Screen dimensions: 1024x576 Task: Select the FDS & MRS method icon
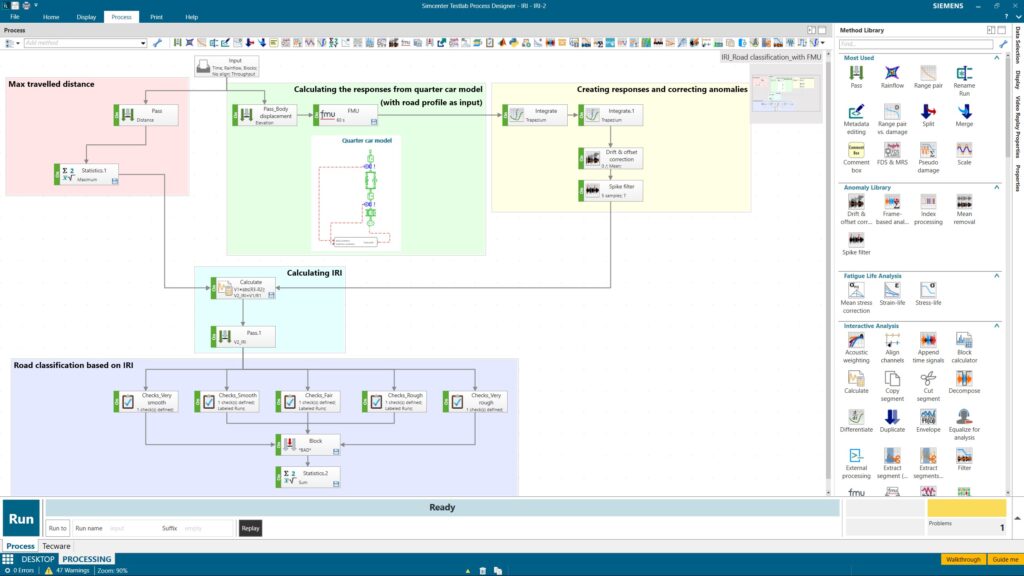[891, 150]
